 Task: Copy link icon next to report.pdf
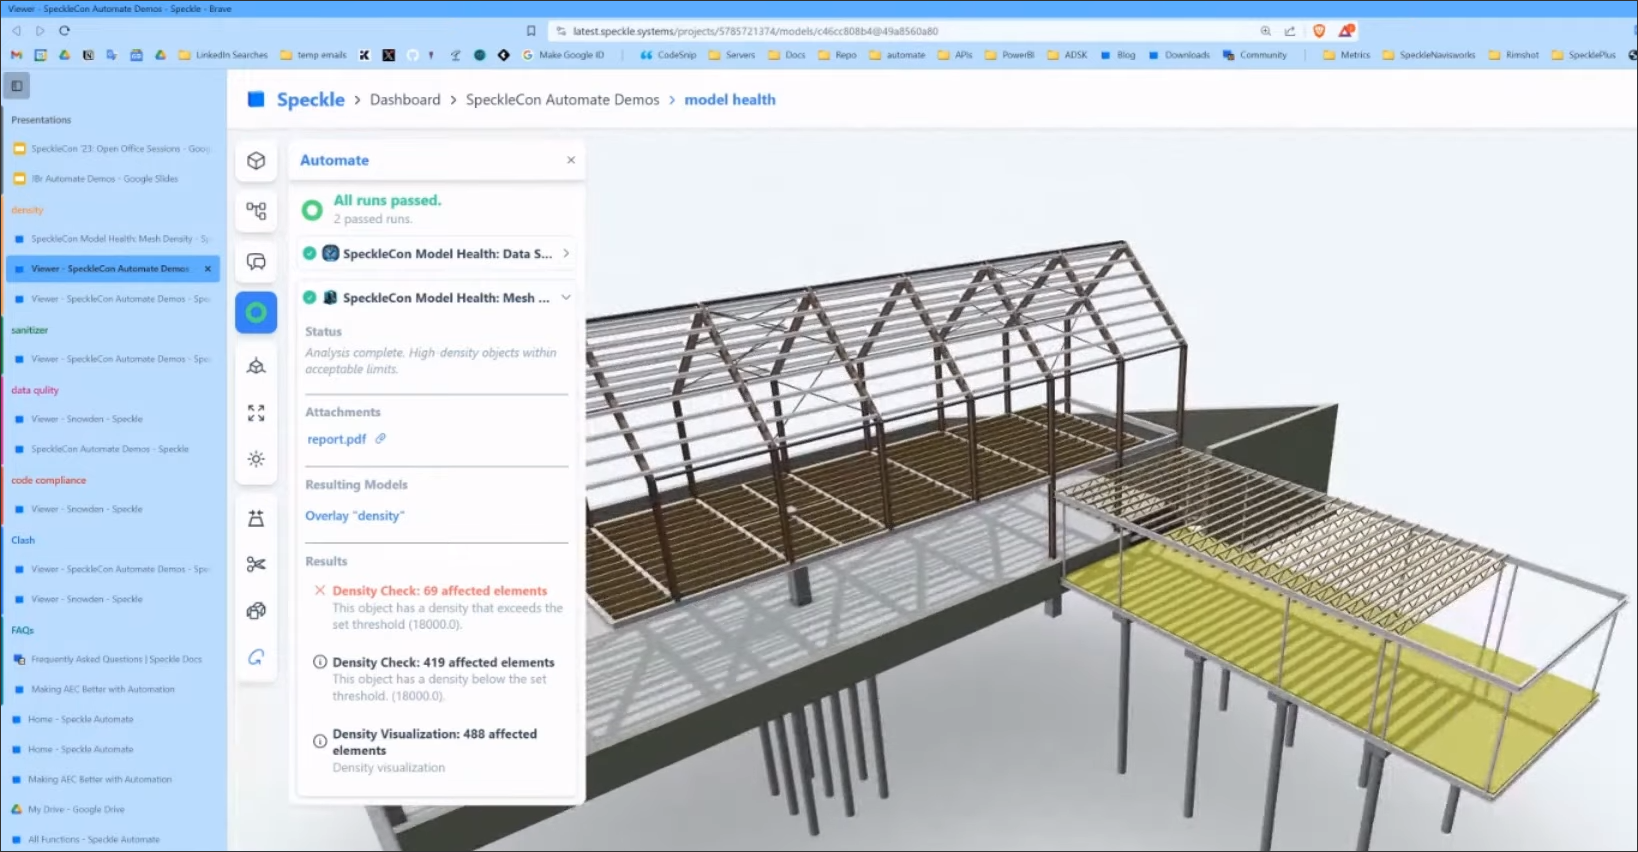[x=380, y=438]
